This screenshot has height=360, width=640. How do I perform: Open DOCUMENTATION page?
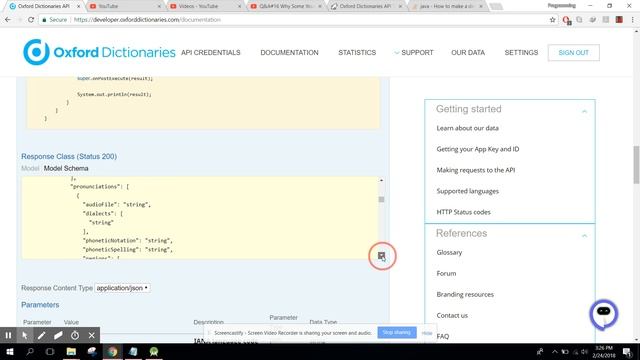289,53
